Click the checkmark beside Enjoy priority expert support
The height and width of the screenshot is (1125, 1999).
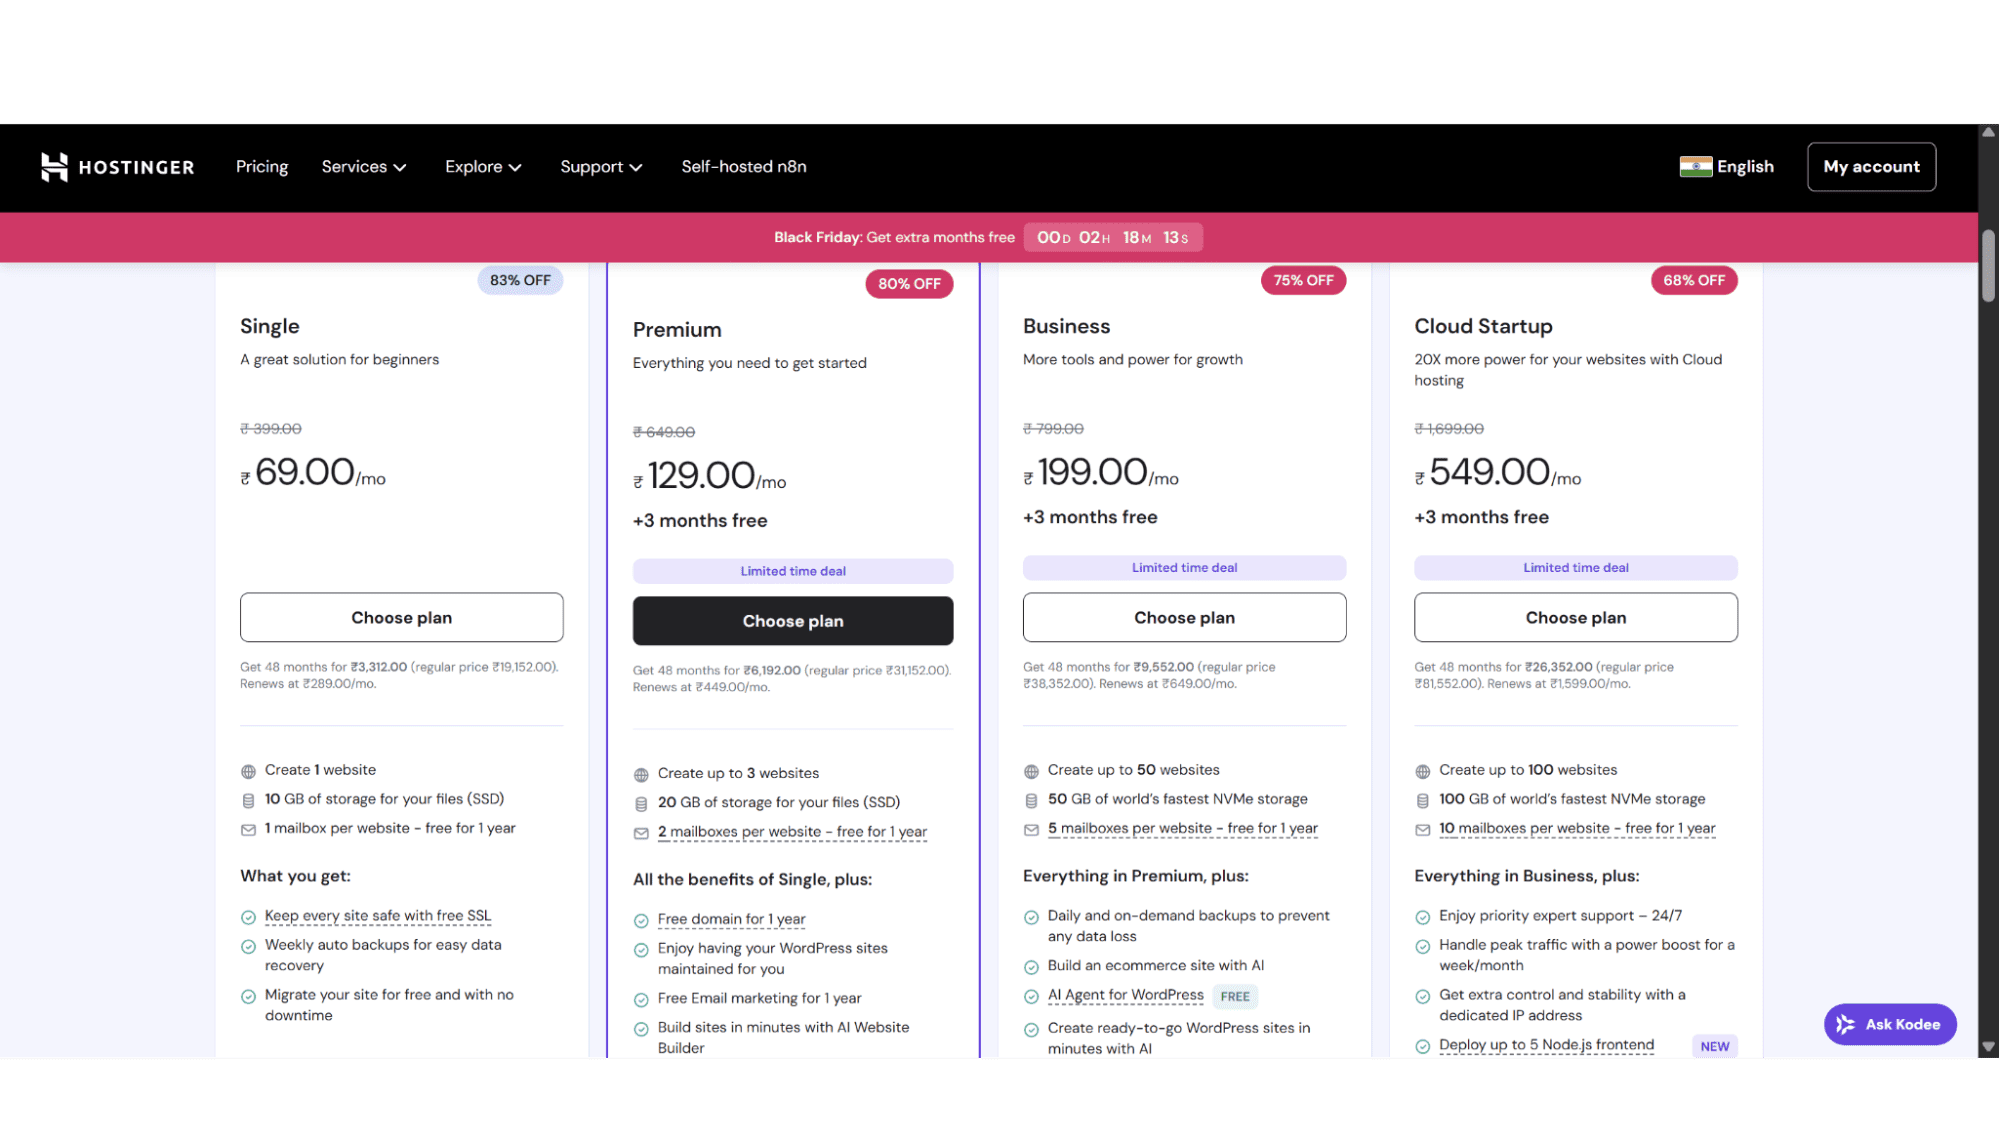pyautogui.click(x=1422, y=917)
